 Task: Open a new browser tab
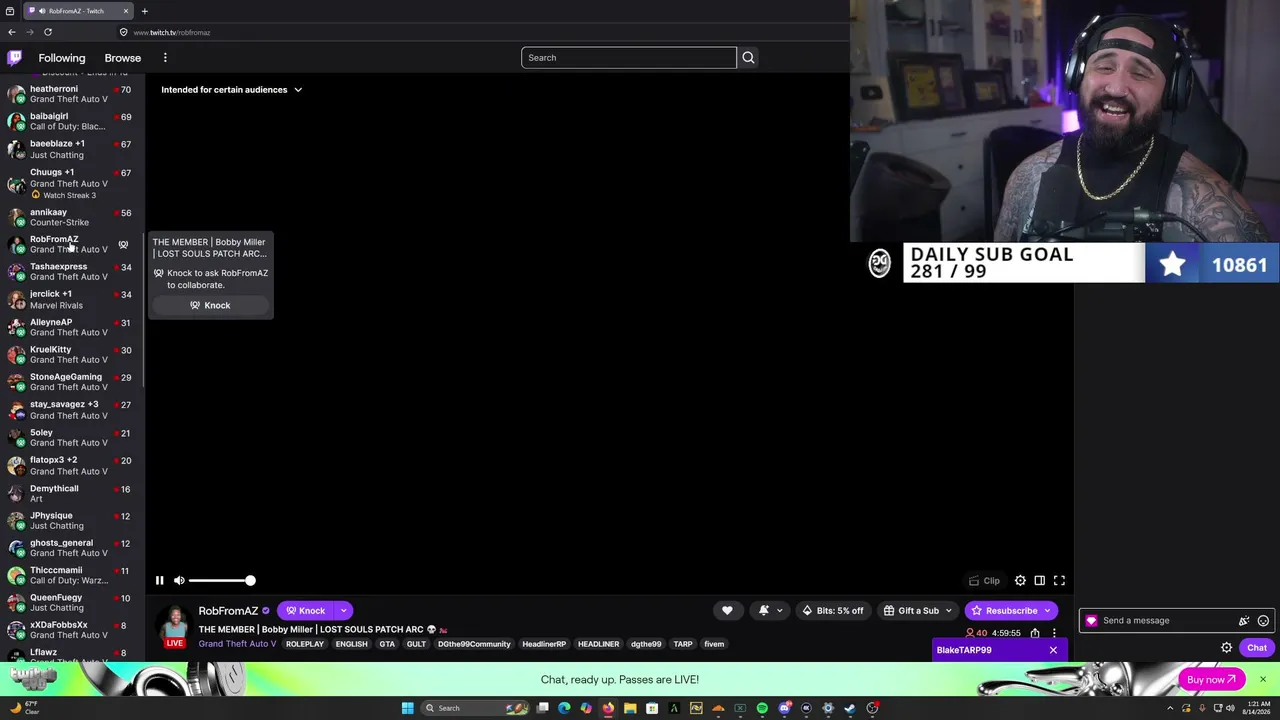[x=144, y=11]
